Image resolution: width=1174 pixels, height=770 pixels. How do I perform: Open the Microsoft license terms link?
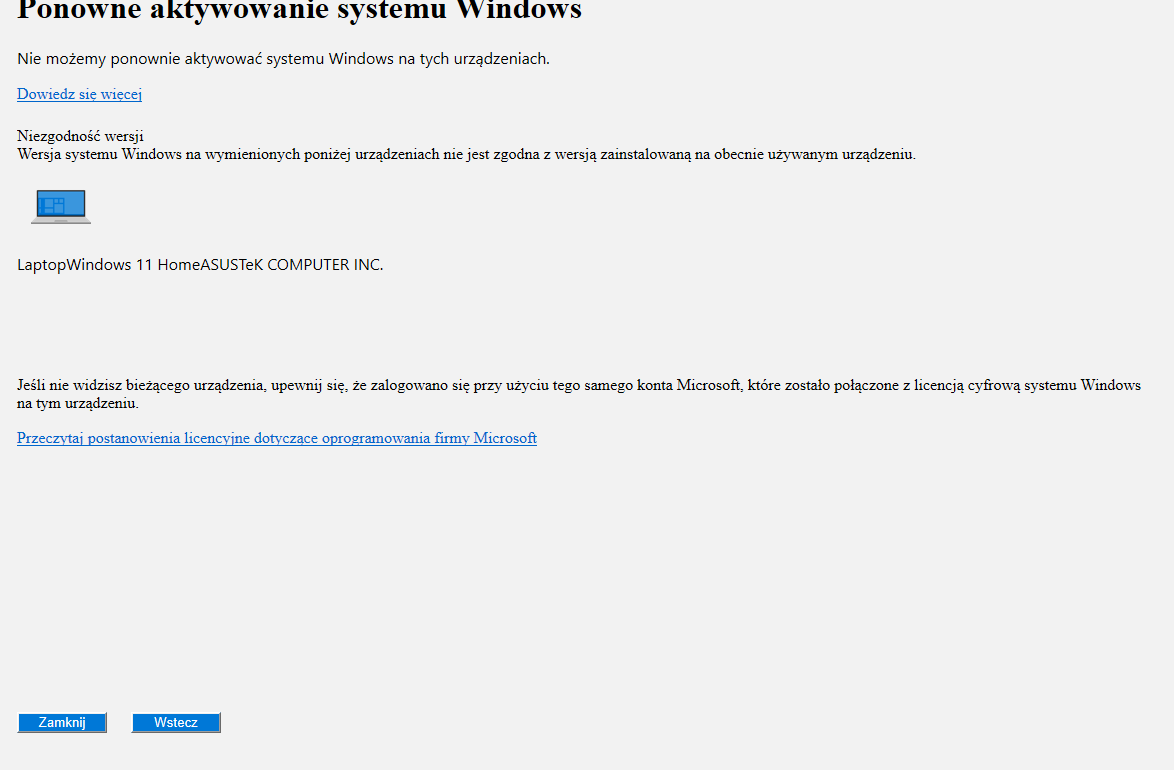point(277,438)
